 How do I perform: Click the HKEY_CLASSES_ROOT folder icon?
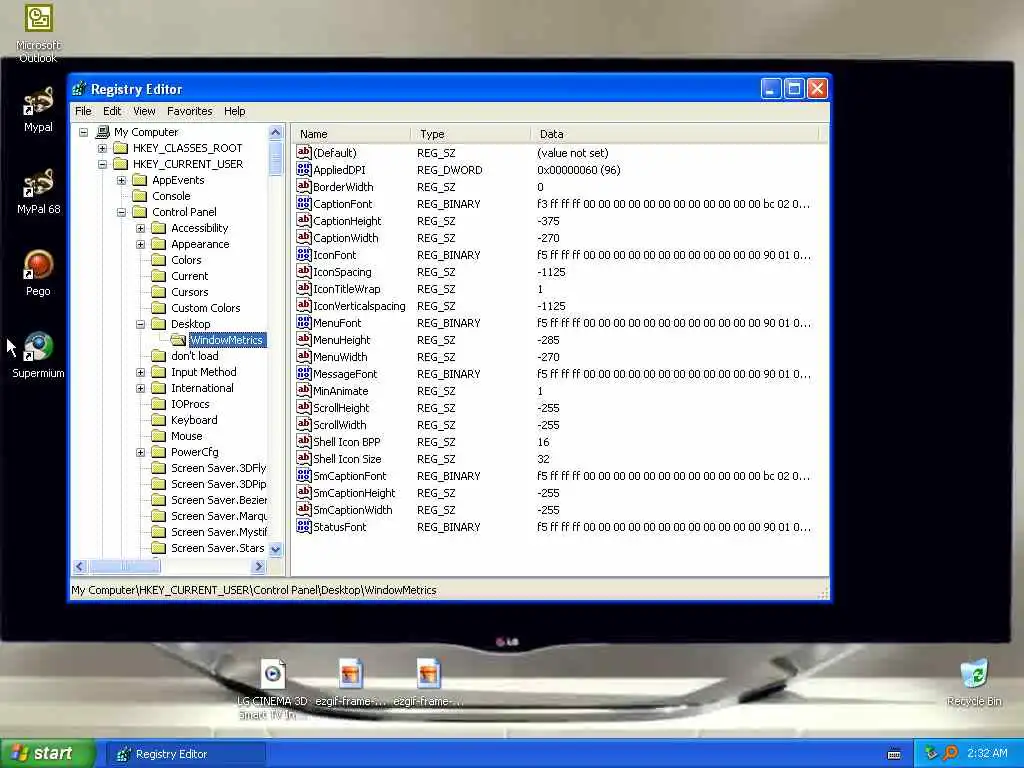click(x=121, y=148)
